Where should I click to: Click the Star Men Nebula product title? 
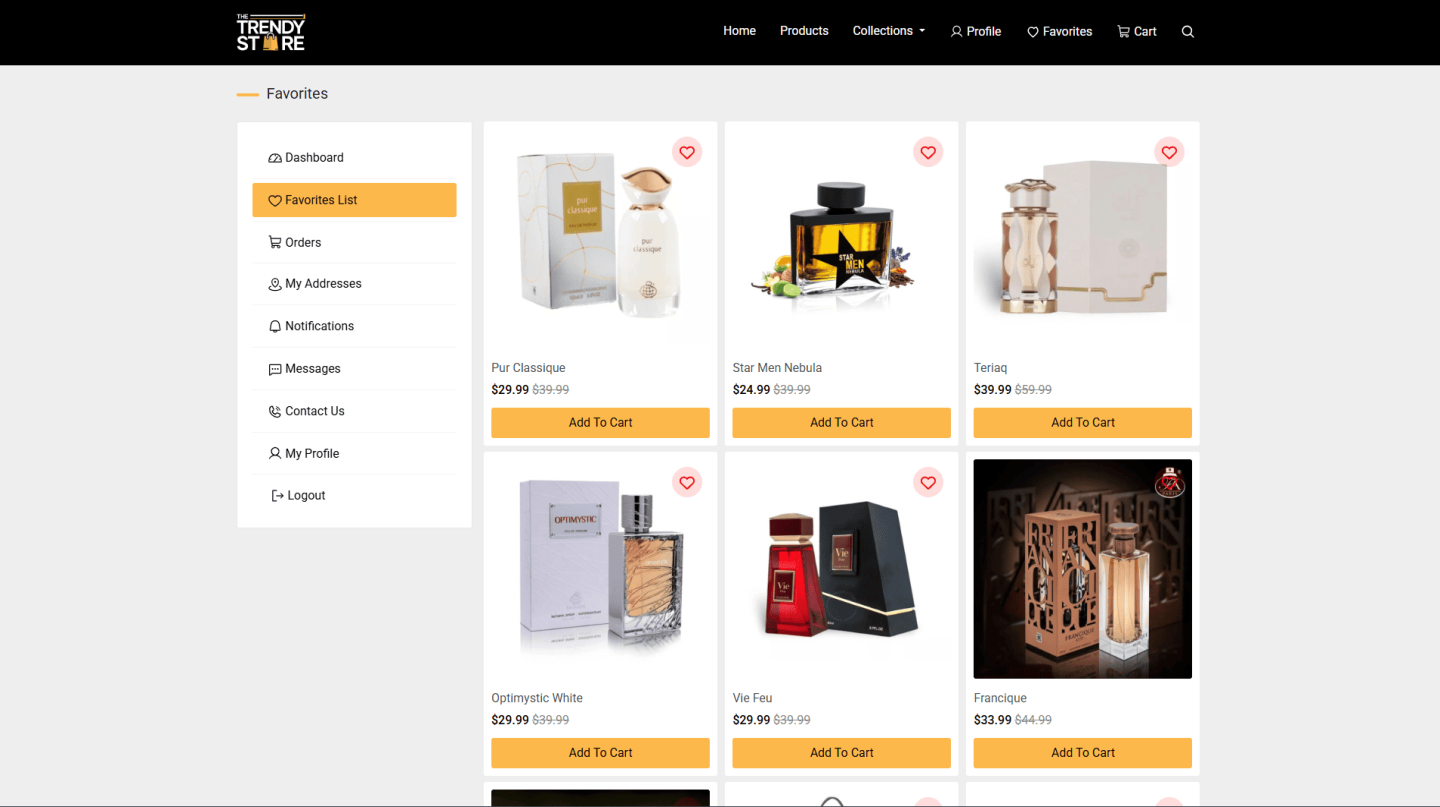point(777,368)
